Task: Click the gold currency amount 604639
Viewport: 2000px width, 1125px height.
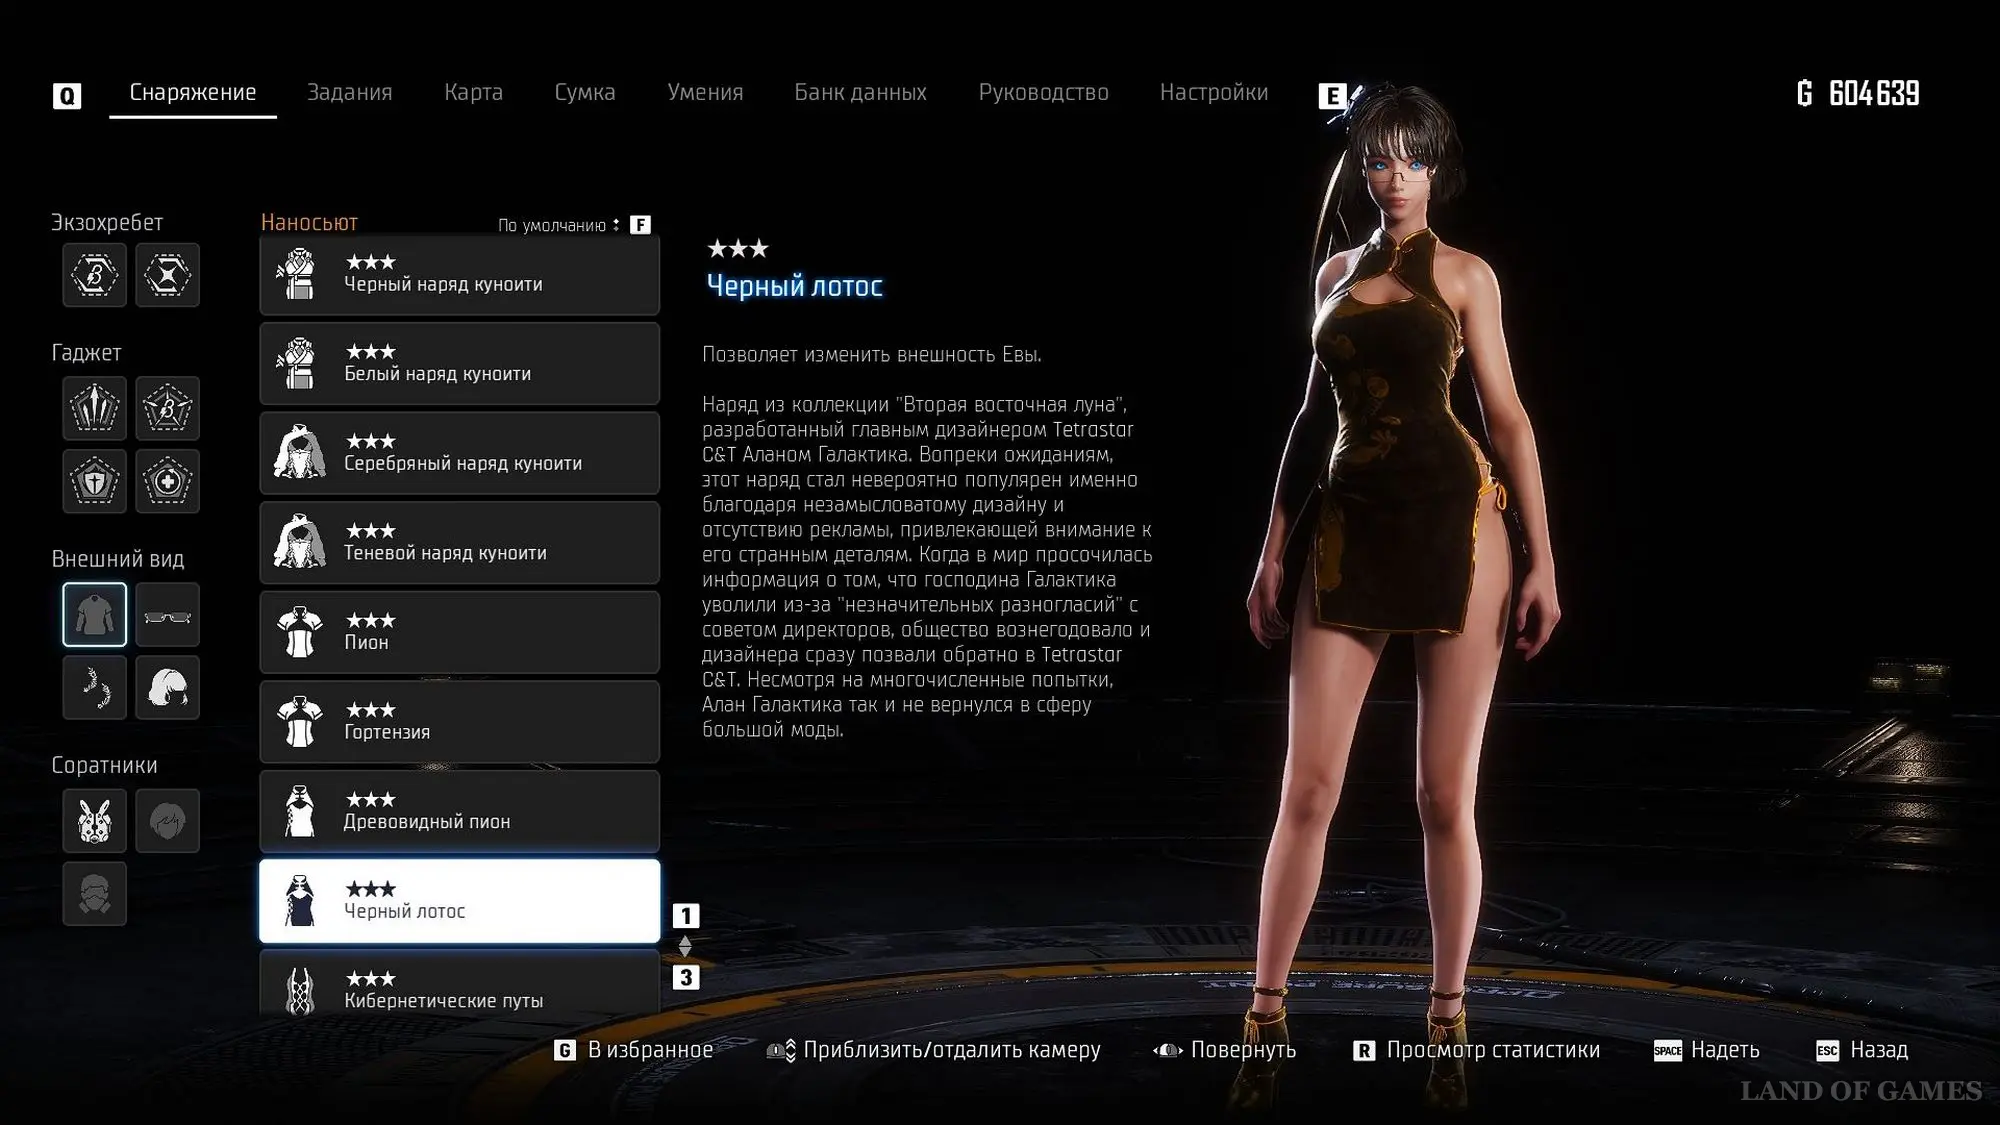Action: click(1874, 93)
